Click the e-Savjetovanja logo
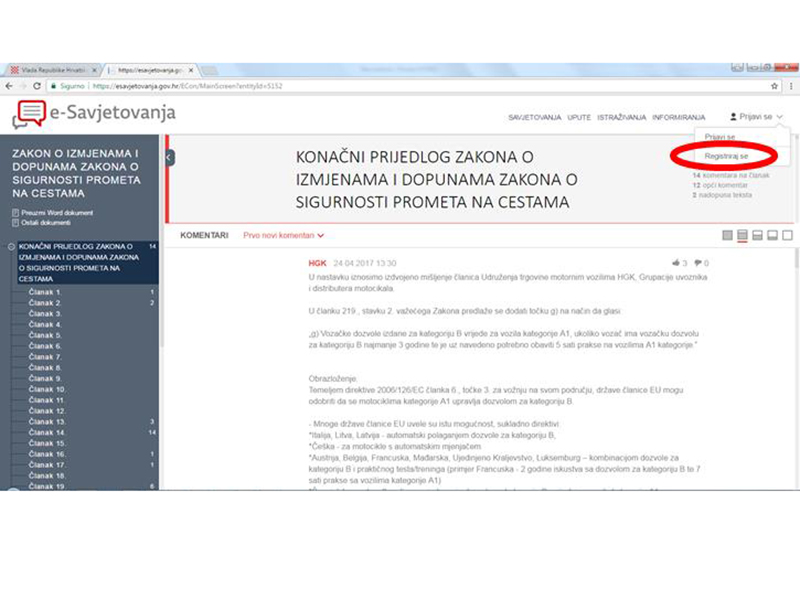The width and height of the screenshot is (800, 599). 93,114
